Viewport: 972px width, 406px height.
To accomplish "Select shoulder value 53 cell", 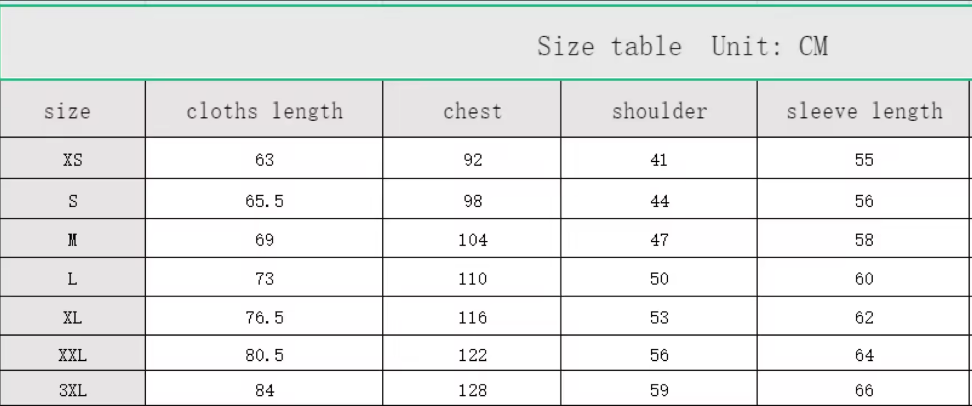I will [x=659, y=318].
